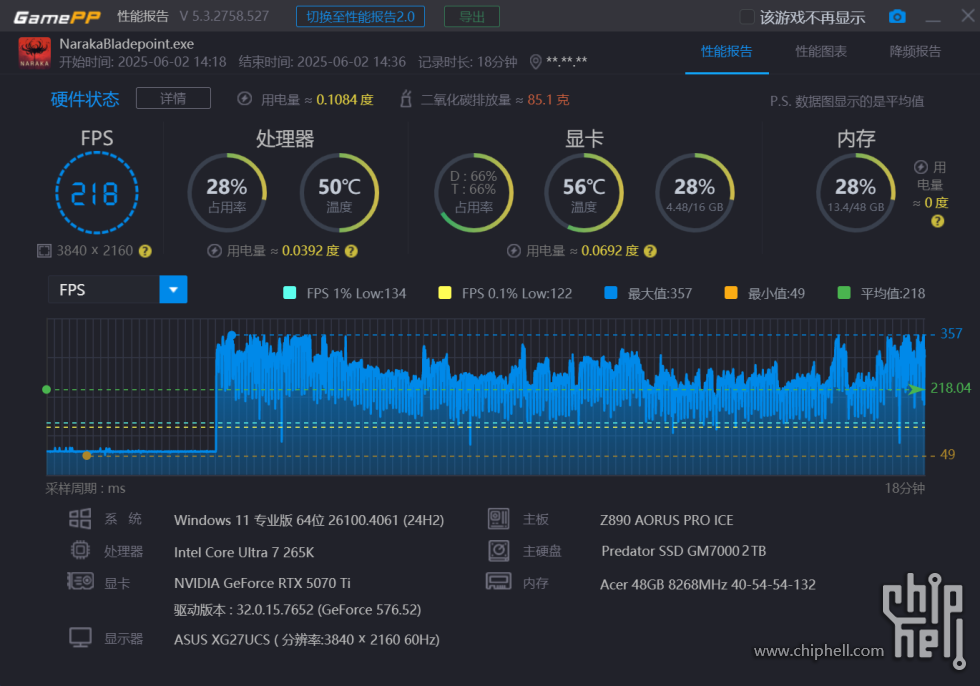This screenshot has width=980, height=686.
Task: Click NarakaBladepoint.exe process name
Action: 126,44
